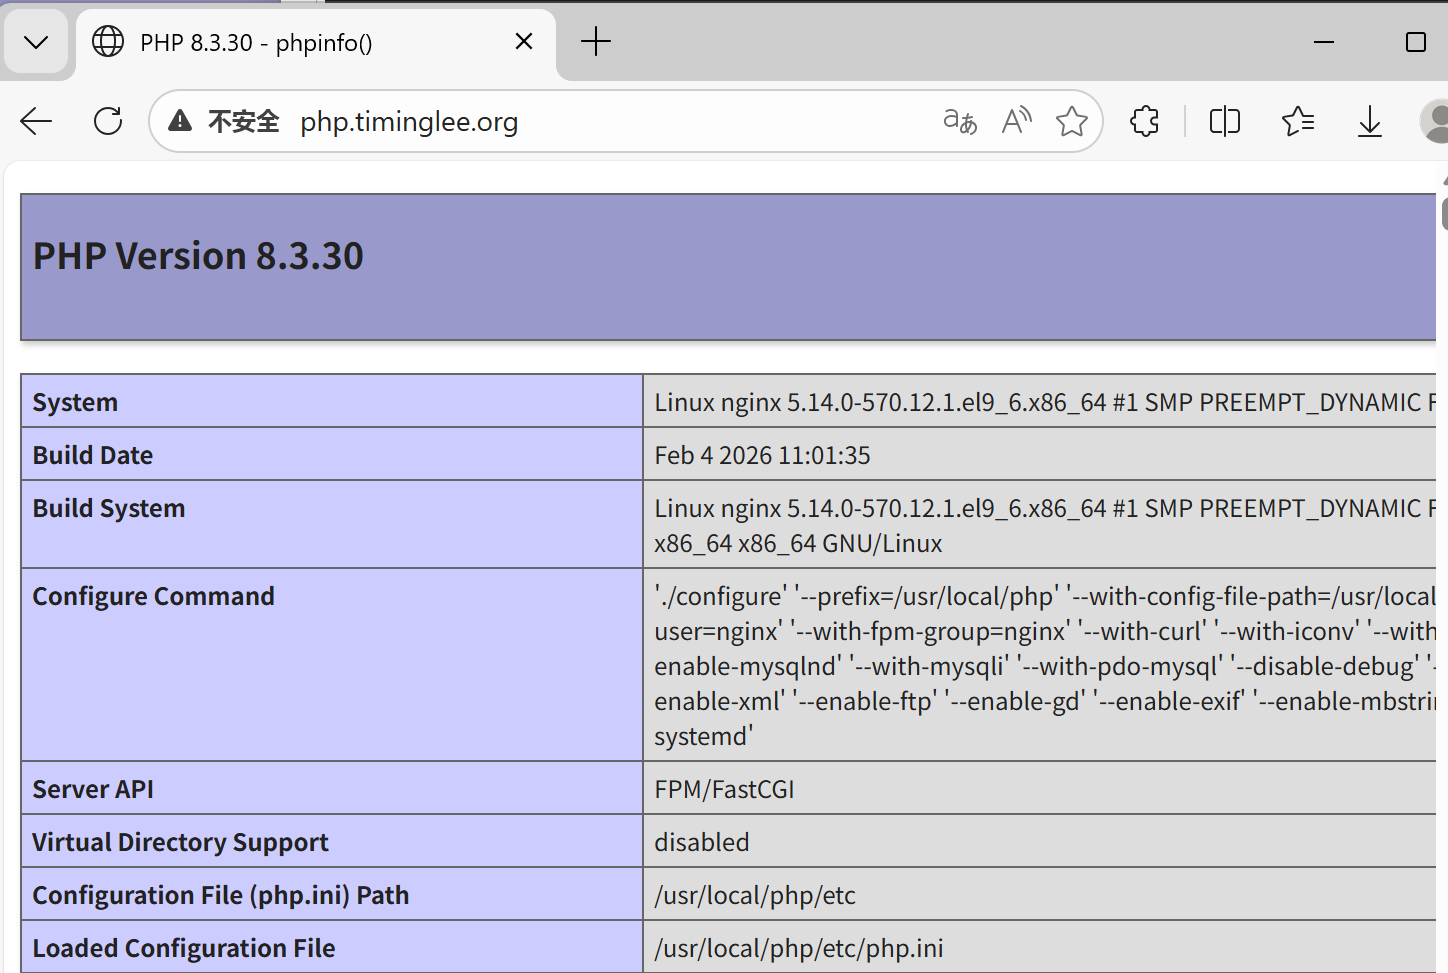
Task: Click the x86_64 x86_64 GNU/Linux text
Action: pyautogui.click(x=798, y=543)
